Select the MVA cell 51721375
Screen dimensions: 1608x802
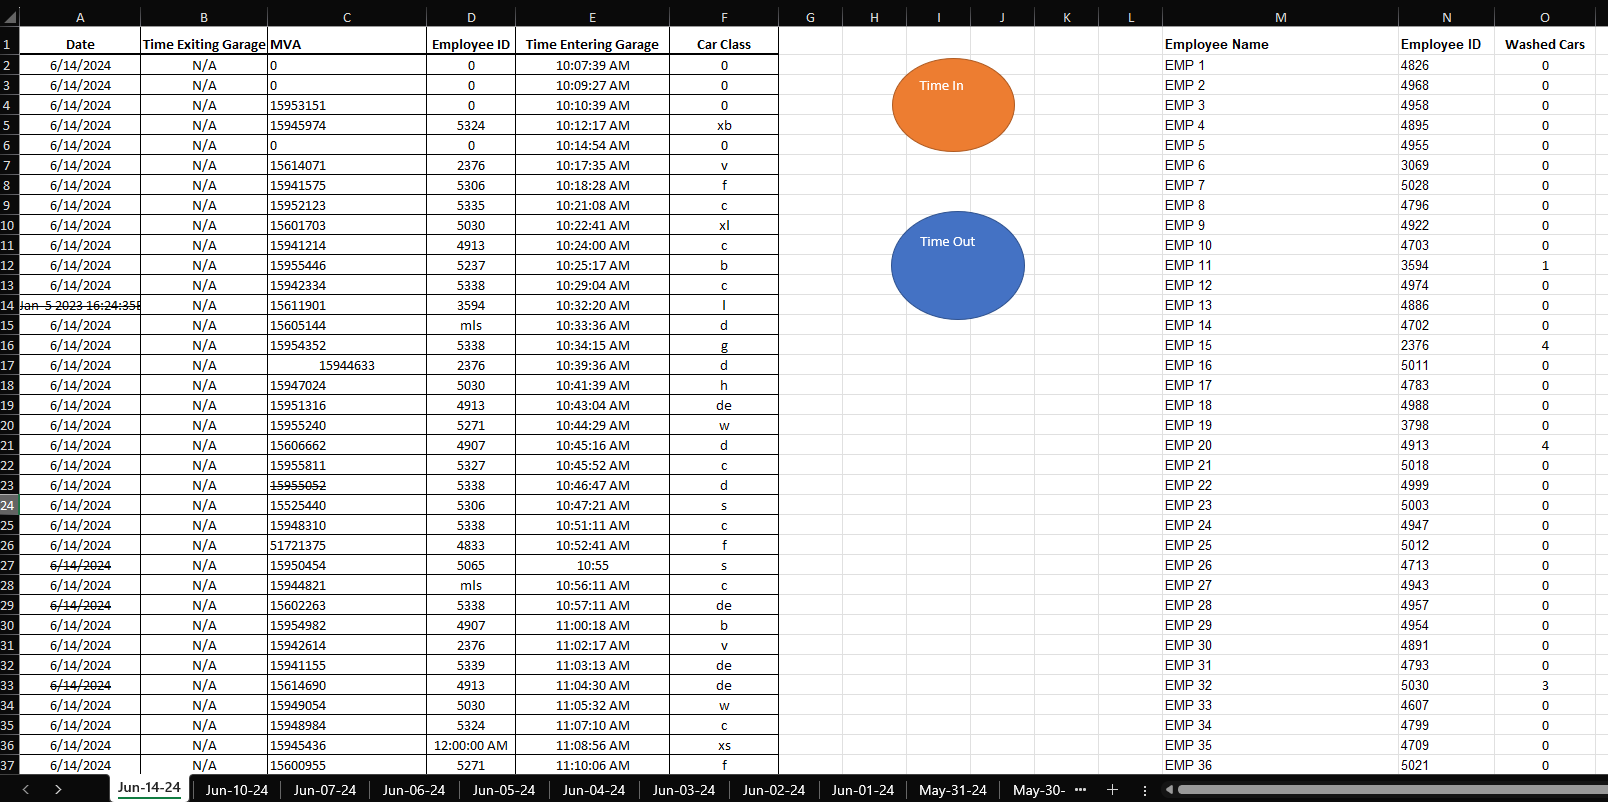(x=347, y=545)
